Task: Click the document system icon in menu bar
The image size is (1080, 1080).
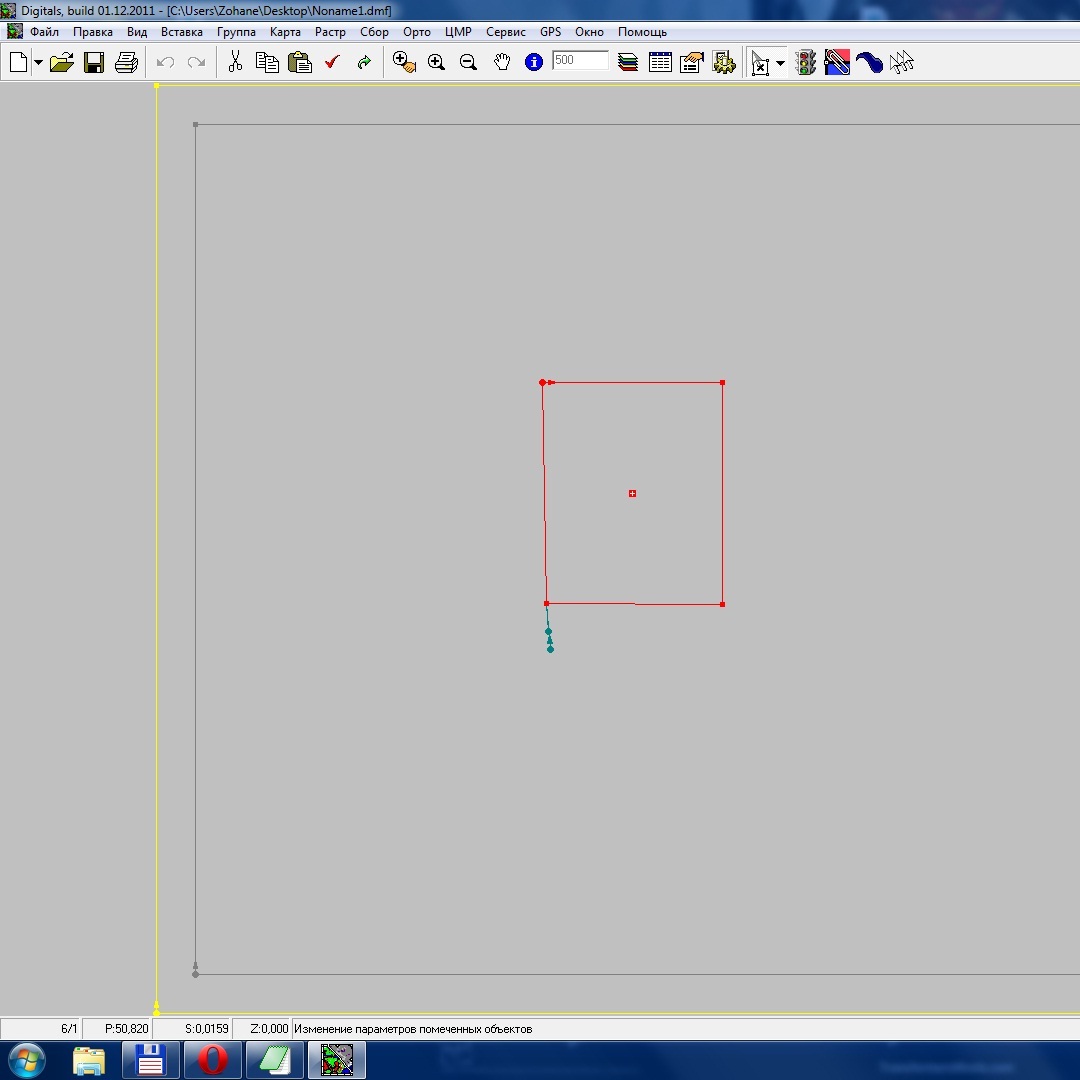Action: click(x=14, y=31)
